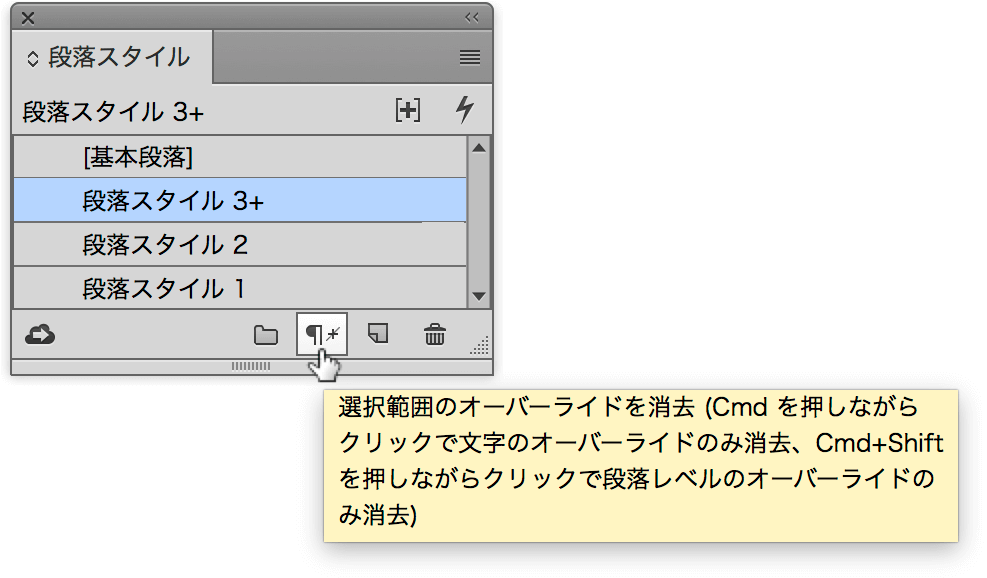Viewport: 987px width, 578px height.
Task: Select the [基本段落] style
Action: (x=240, y=157)
